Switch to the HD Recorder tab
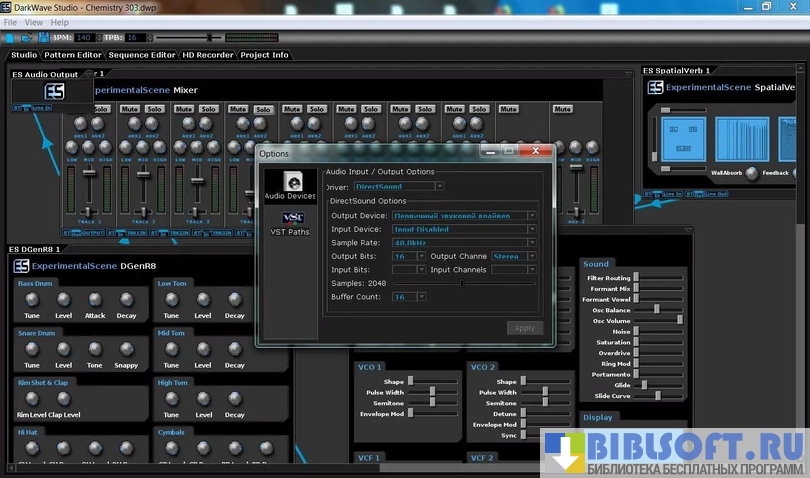810x478 pixels. coord(207,55)
